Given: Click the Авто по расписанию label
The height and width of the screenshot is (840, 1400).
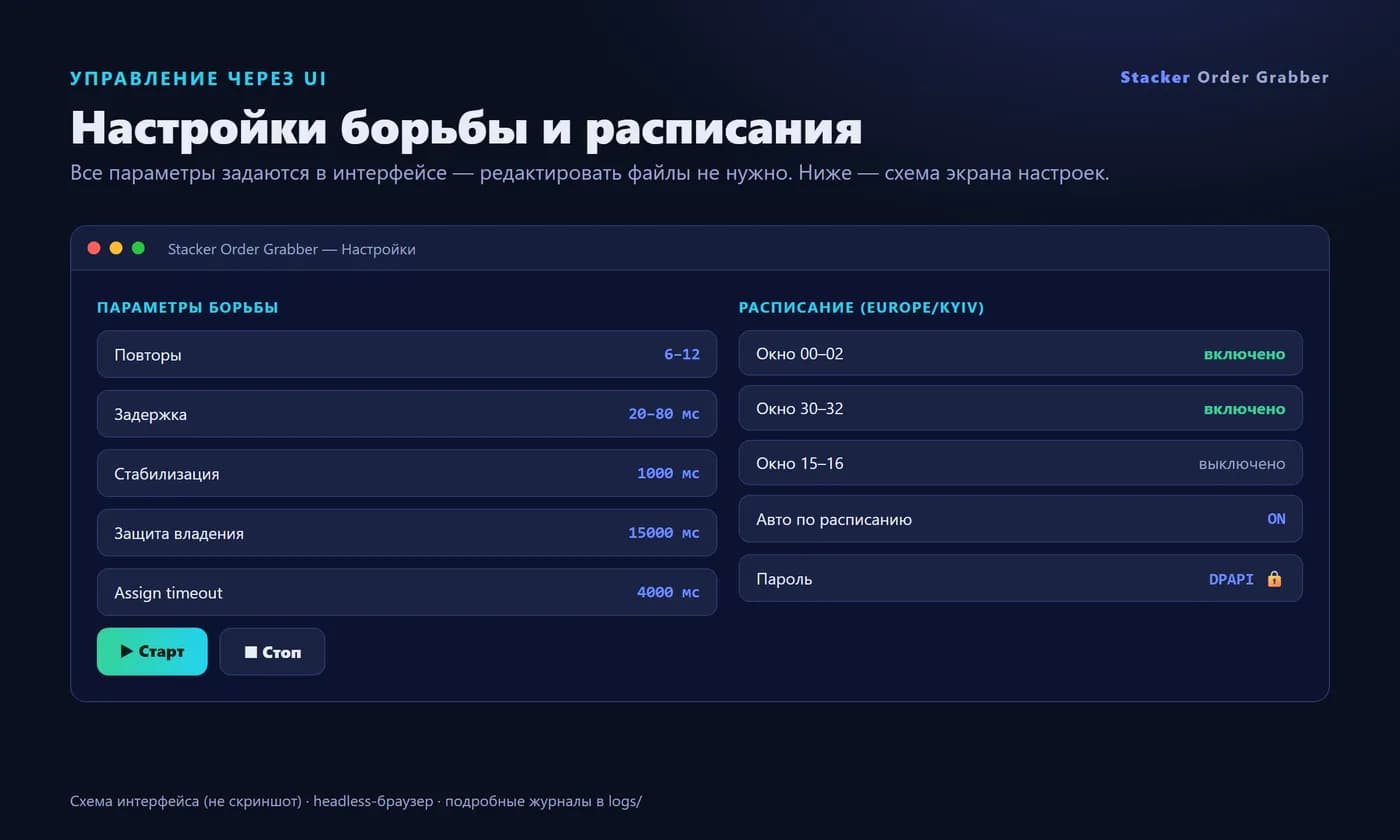Looking at the screenshot, I should tap(834, 519).
